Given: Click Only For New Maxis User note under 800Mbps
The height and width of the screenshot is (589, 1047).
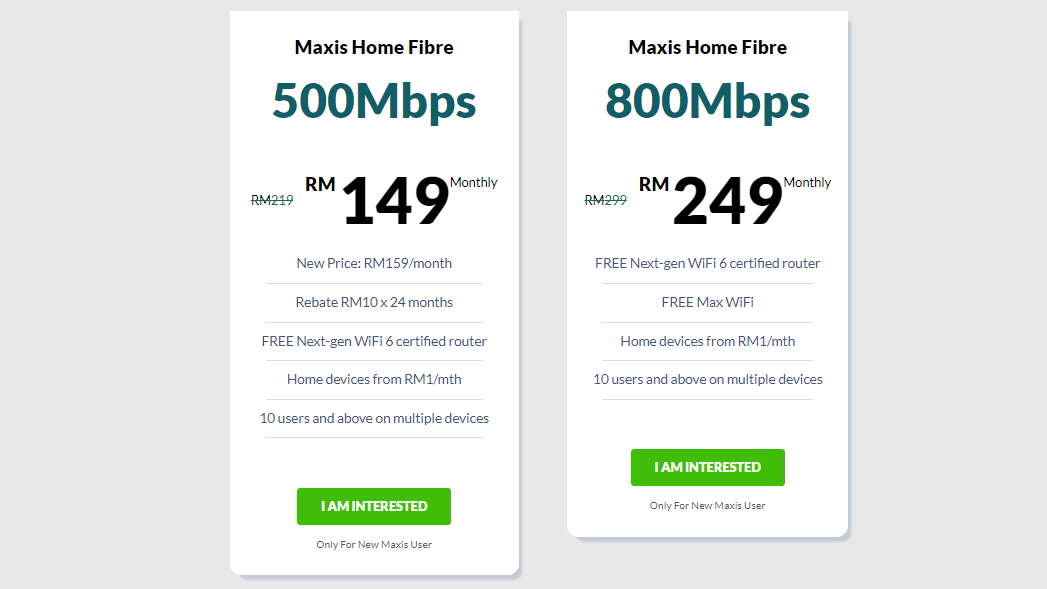Looking at the screenshot, I should point(708,506).
